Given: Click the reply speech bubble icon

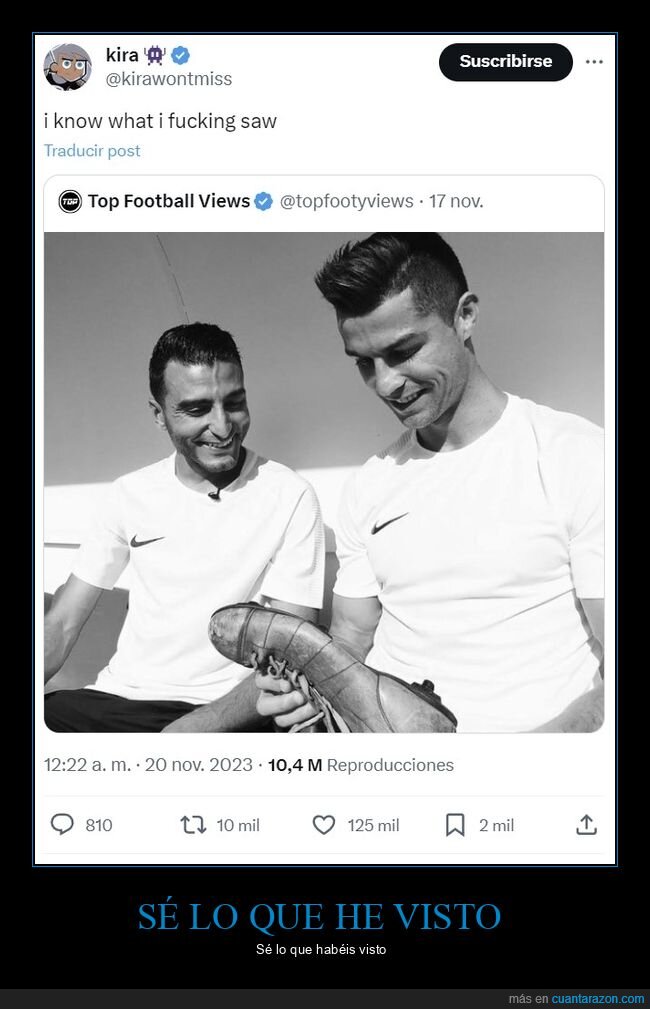Looking at the screenshot, I should pyautogui.click(x=63, y=825).
